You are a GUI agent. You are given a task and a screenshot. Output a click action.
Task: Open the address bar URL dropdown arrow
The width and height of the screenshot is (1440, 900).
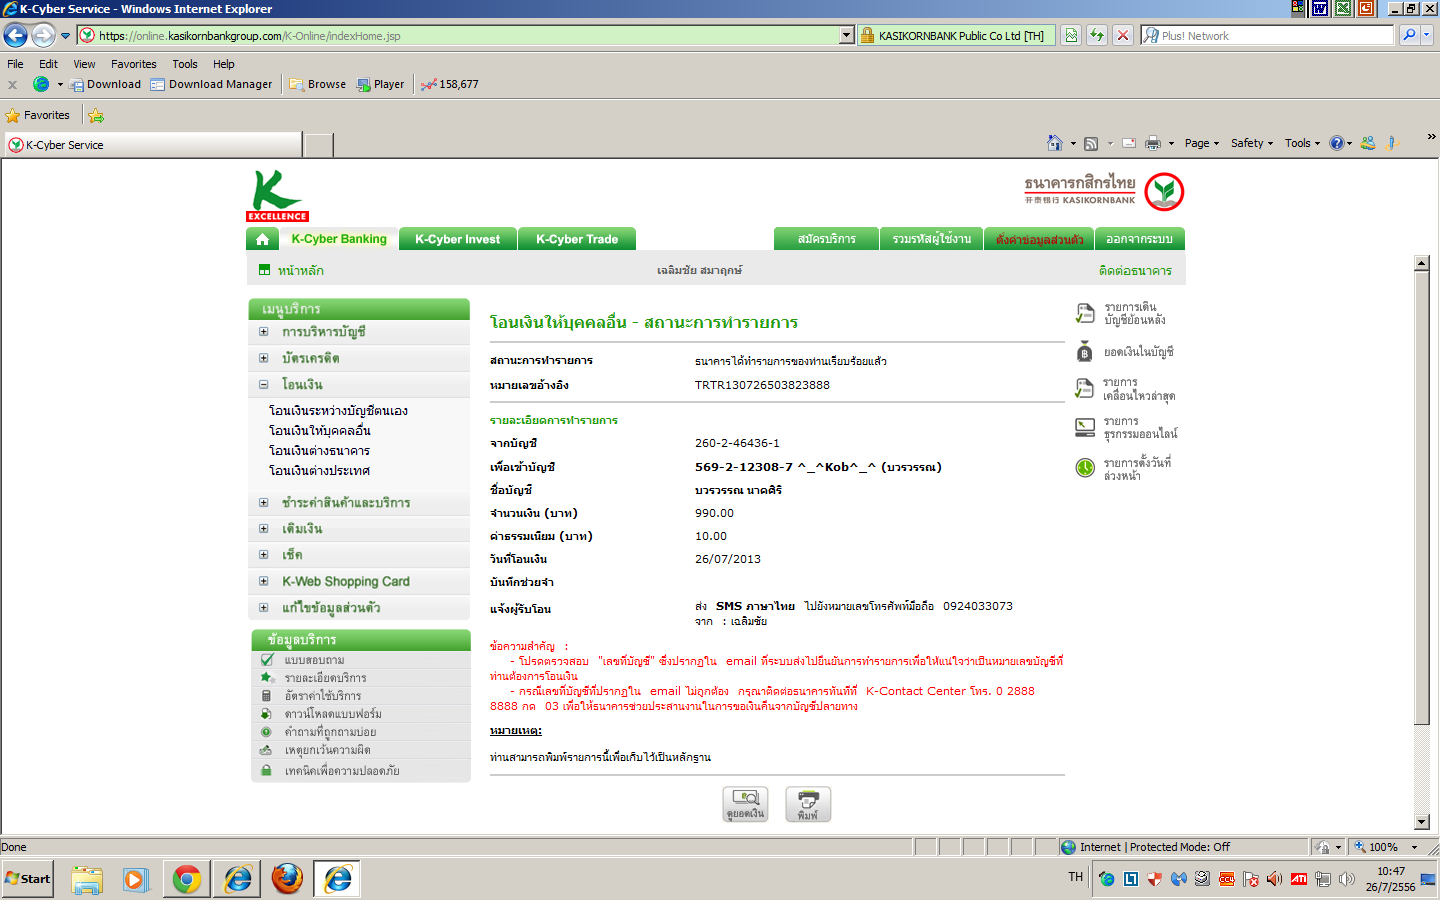847,35
